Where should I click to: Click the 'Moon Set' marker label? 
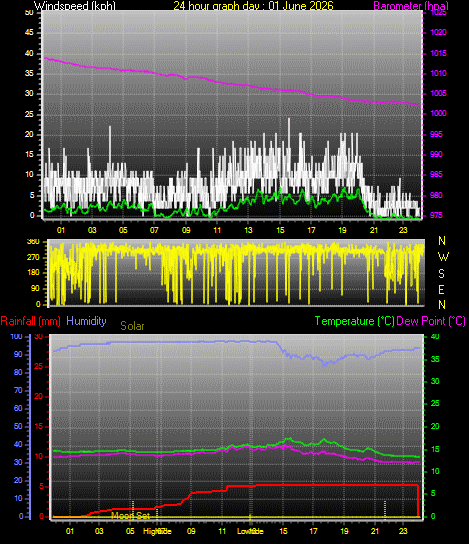click(x=130, y=516)
